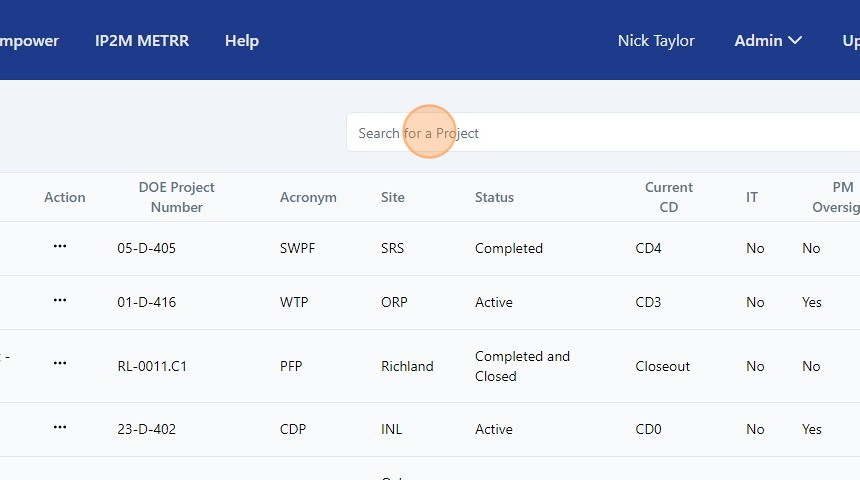Click the Completed and Closed status cell
Viewport: 860px width, 480px height.
pyautogui.click(x=522, y=366)
